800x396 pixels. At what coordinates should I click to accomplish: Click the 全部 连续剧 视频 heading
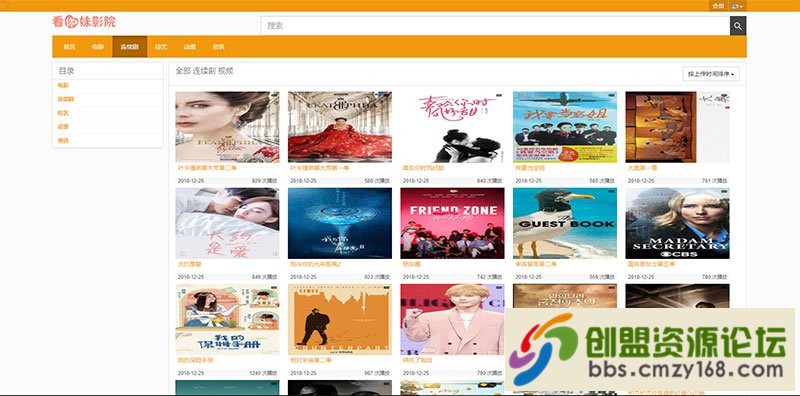(x=205, y=71)
